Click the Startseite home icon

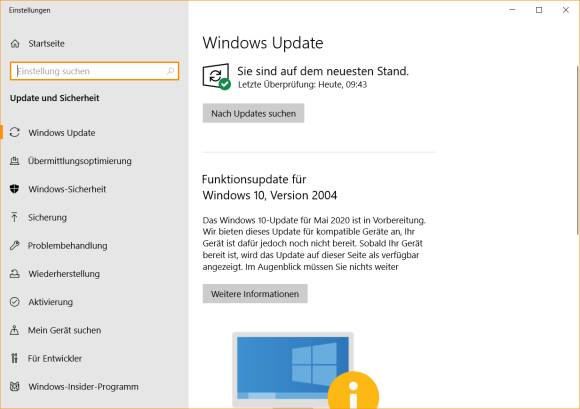click(x=15, y=44)
